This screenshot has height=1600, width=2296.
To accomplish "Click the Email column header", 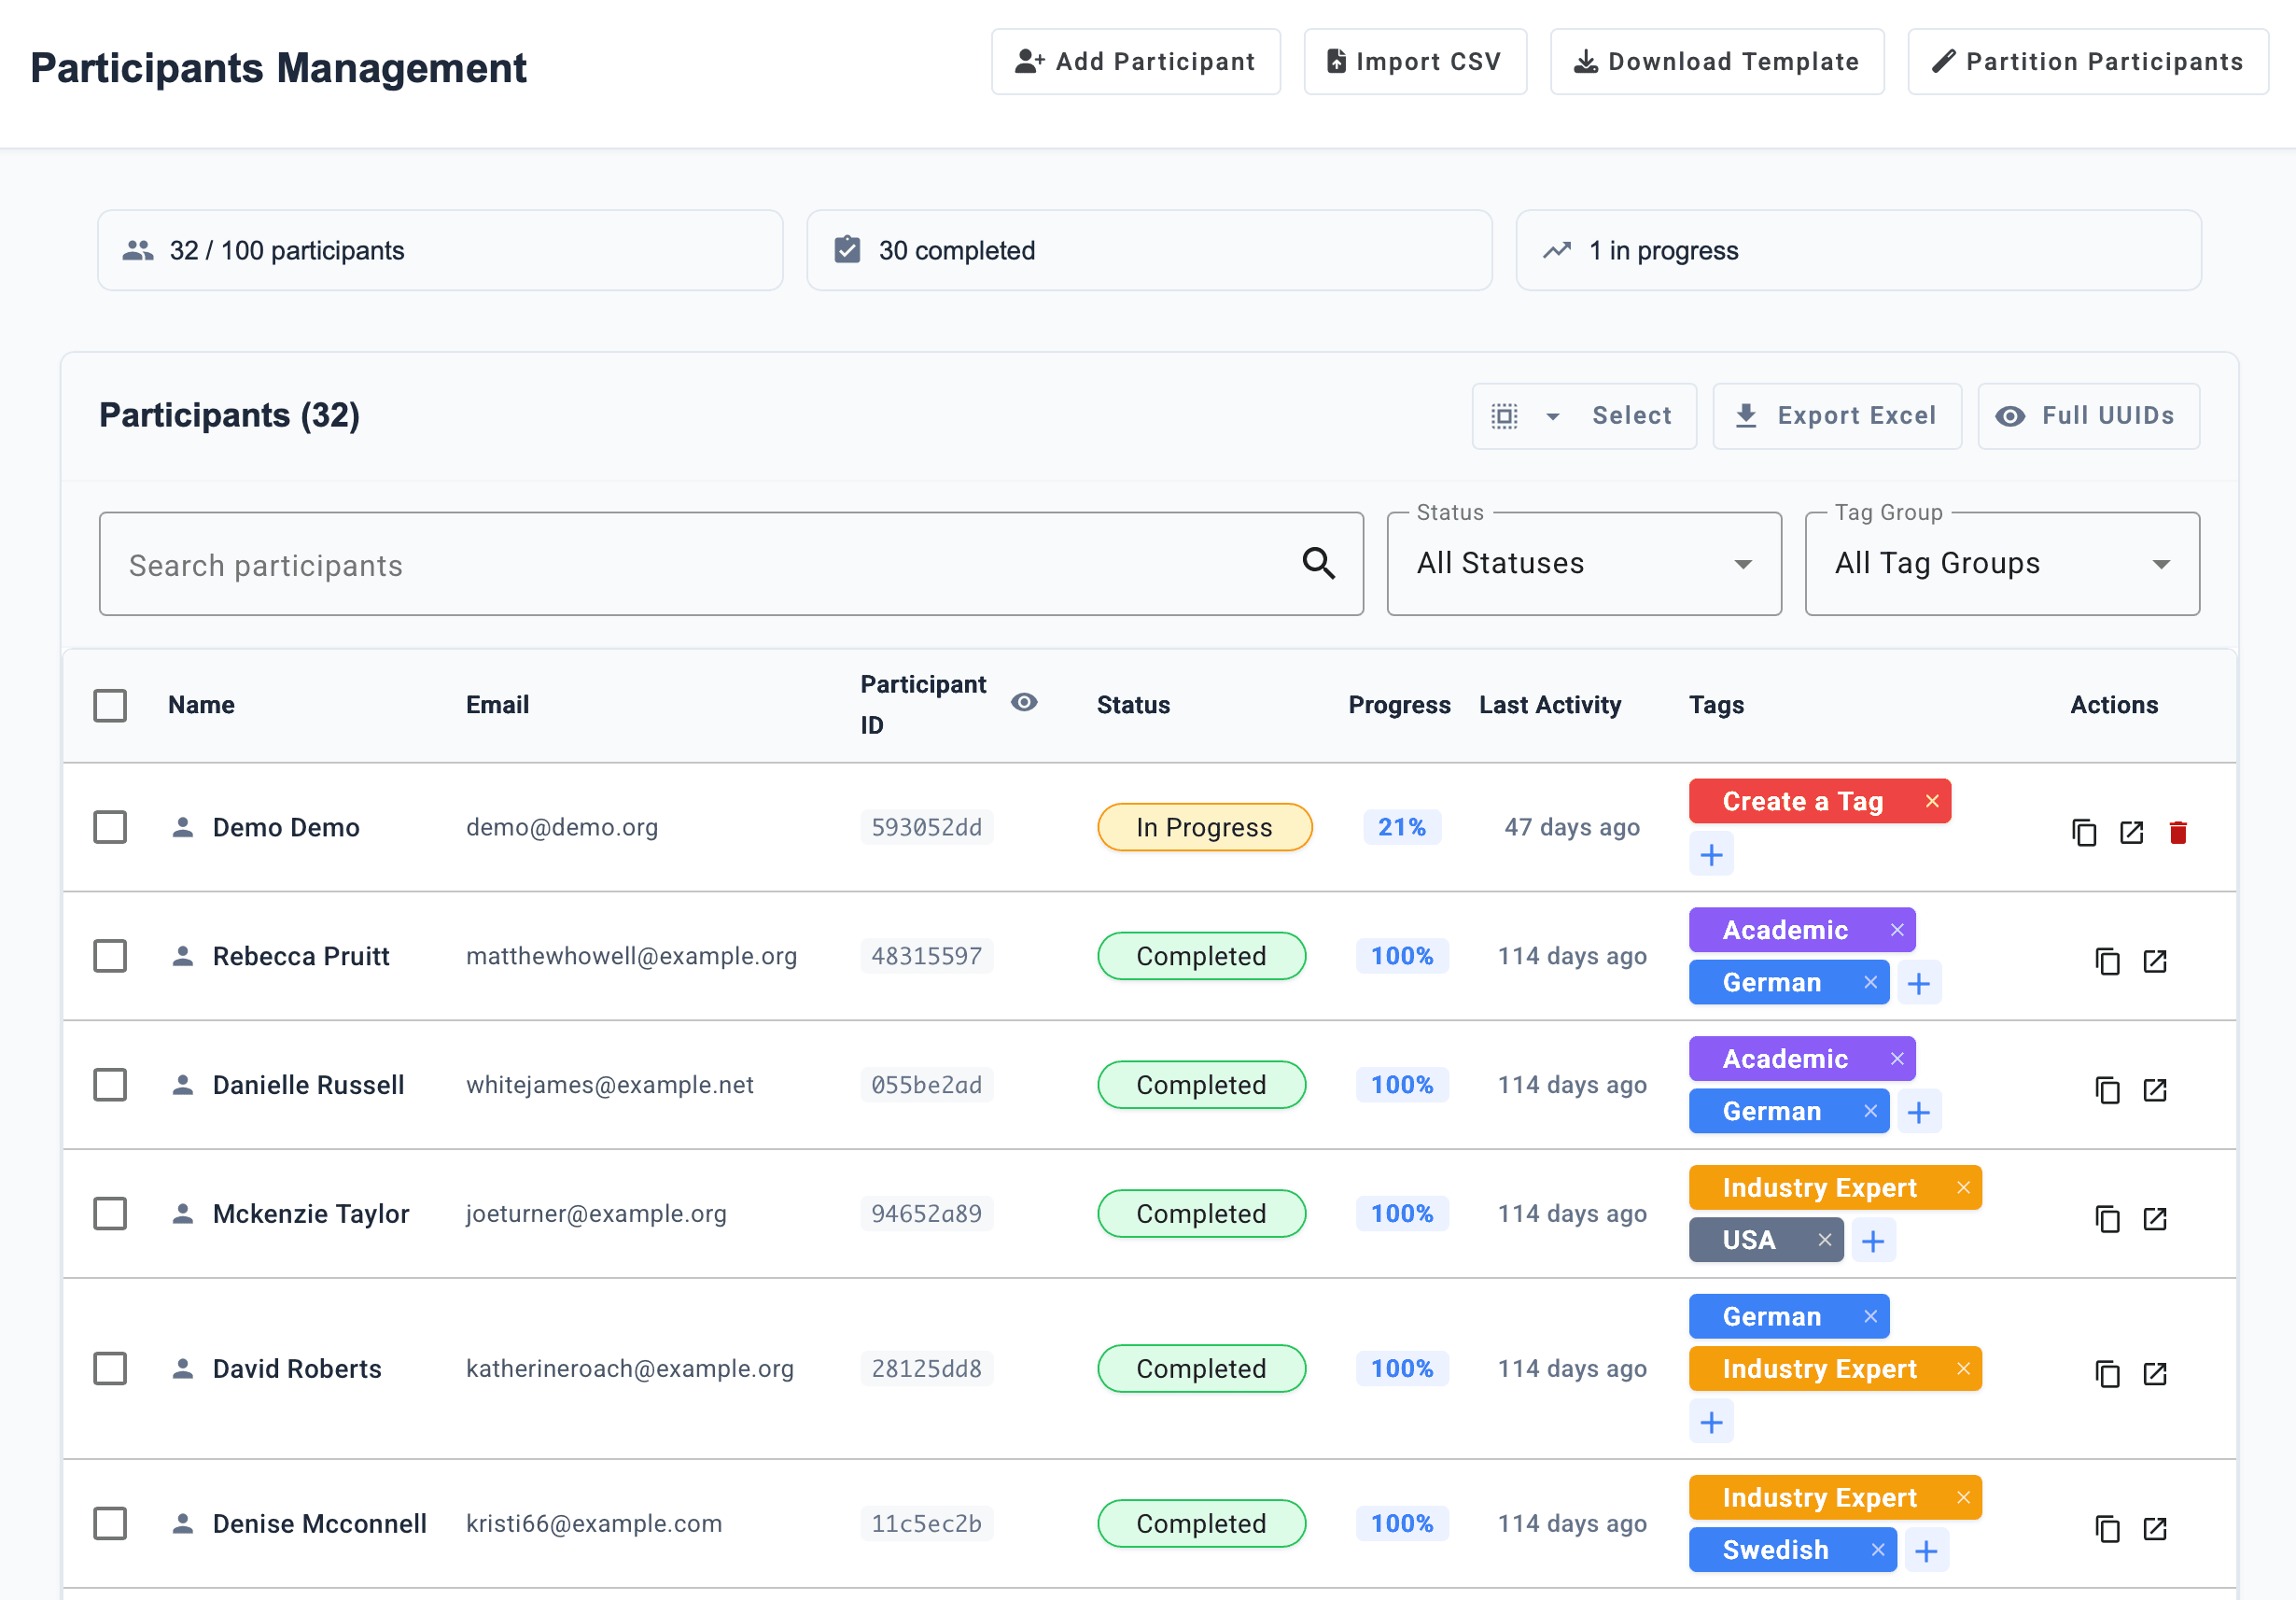I will [x=497, y=705].
